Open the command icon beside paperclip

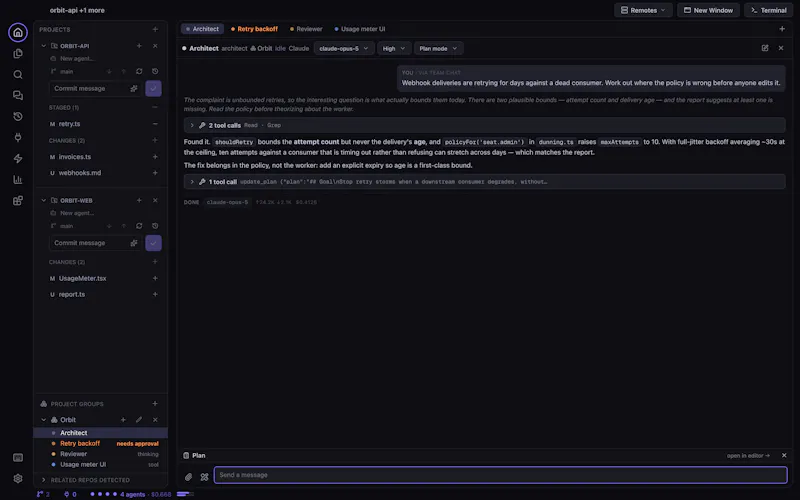pos(204,477)
